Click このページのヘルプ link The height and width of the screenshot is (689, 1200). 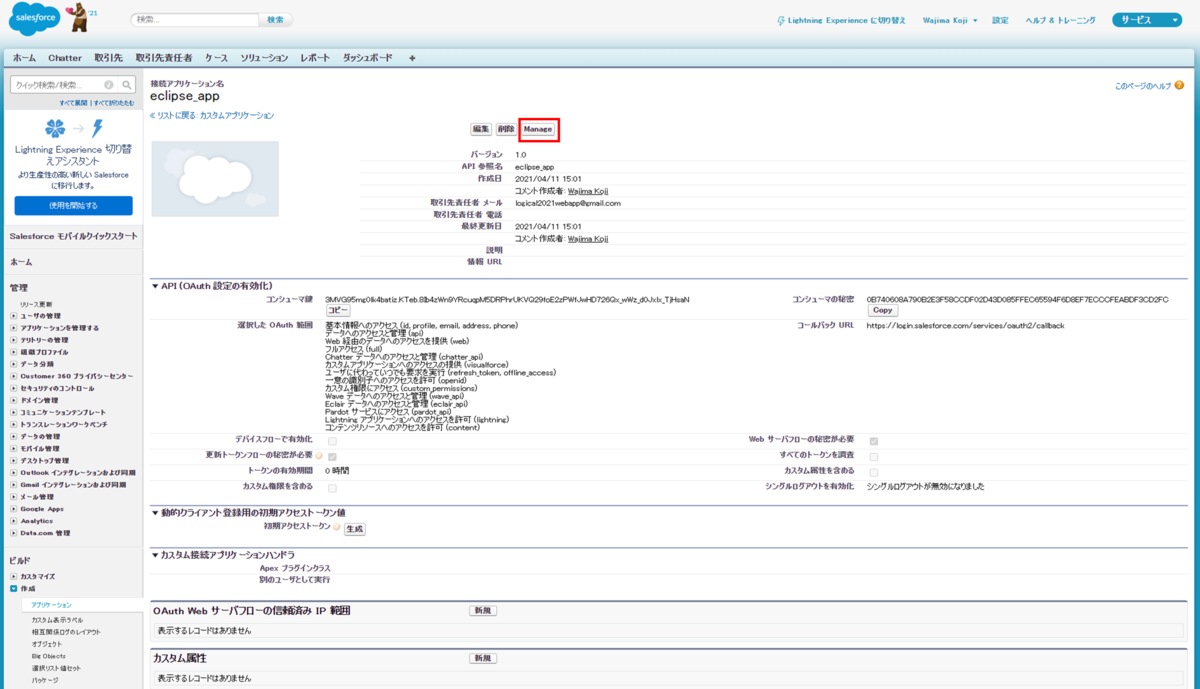[1143, 87]
